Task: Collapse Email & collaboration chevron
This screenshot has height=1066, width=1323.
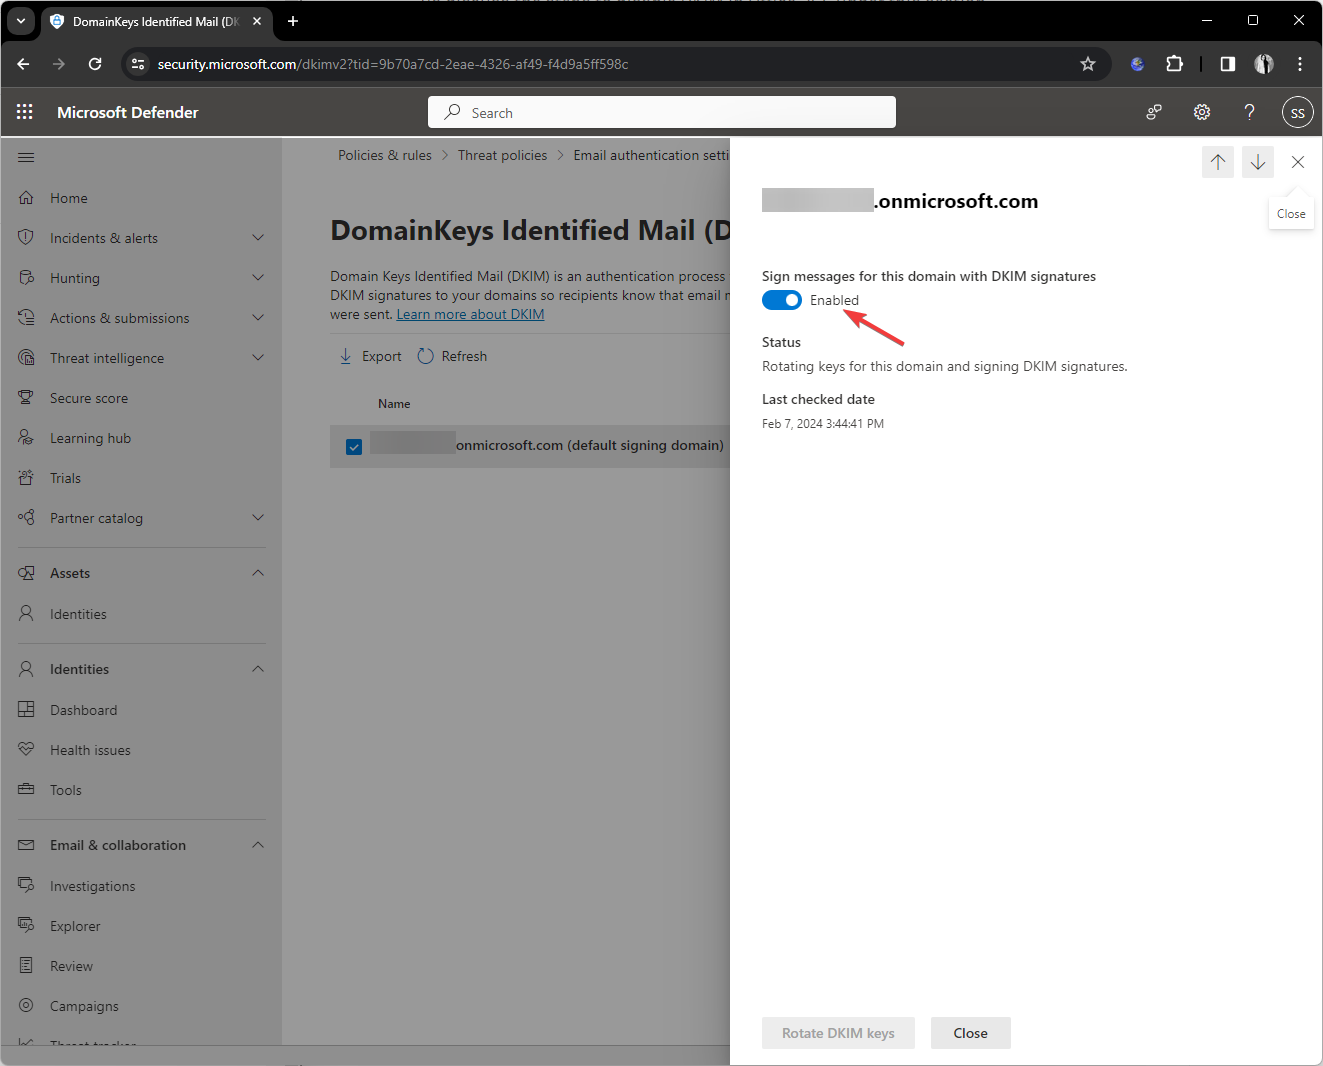Action: 258,845
